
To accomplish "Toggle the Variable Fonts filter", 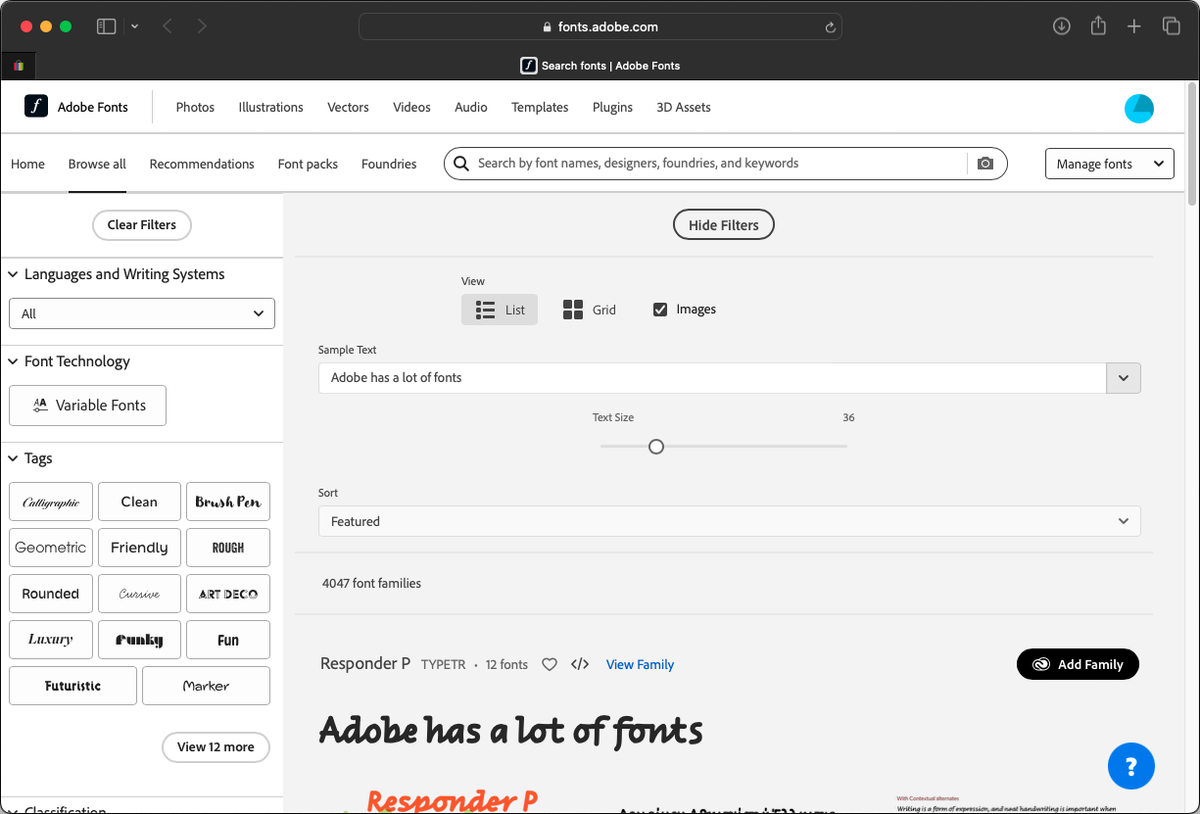I will (87, 405).
